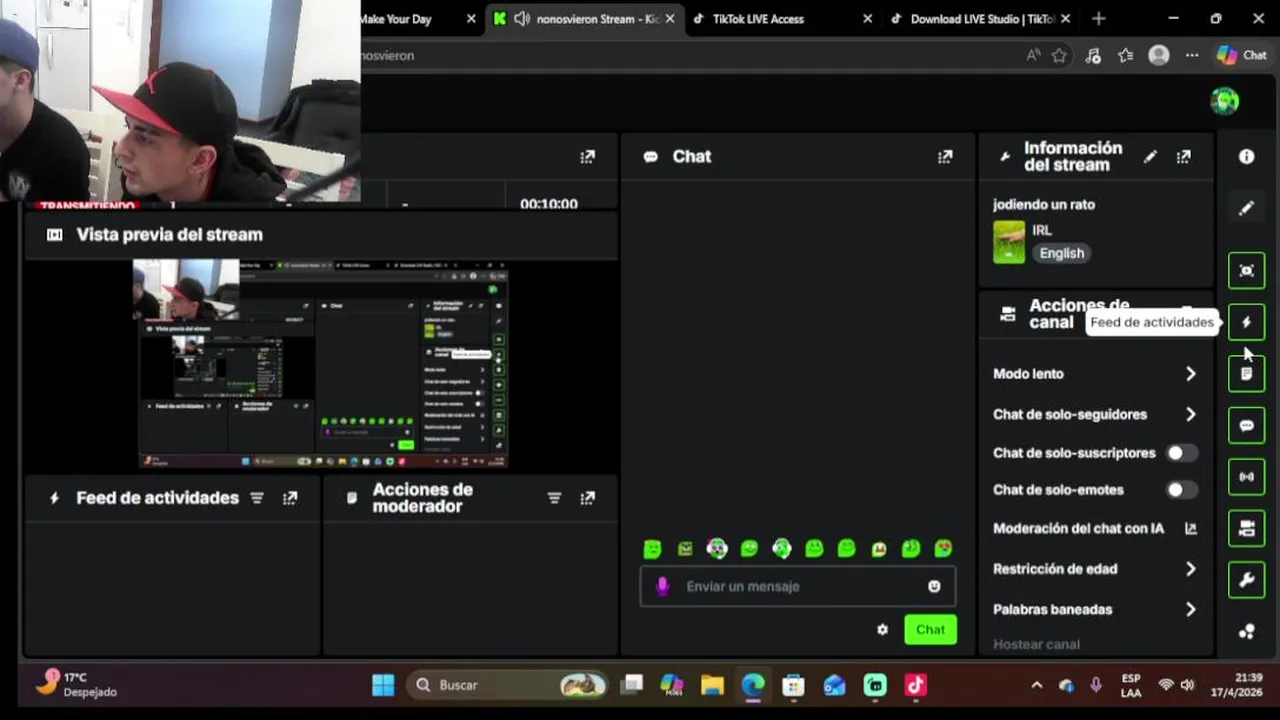Open Moderación del chat con IA link icon
The image size is (1280, 720).
click(x=1190, y=528)
